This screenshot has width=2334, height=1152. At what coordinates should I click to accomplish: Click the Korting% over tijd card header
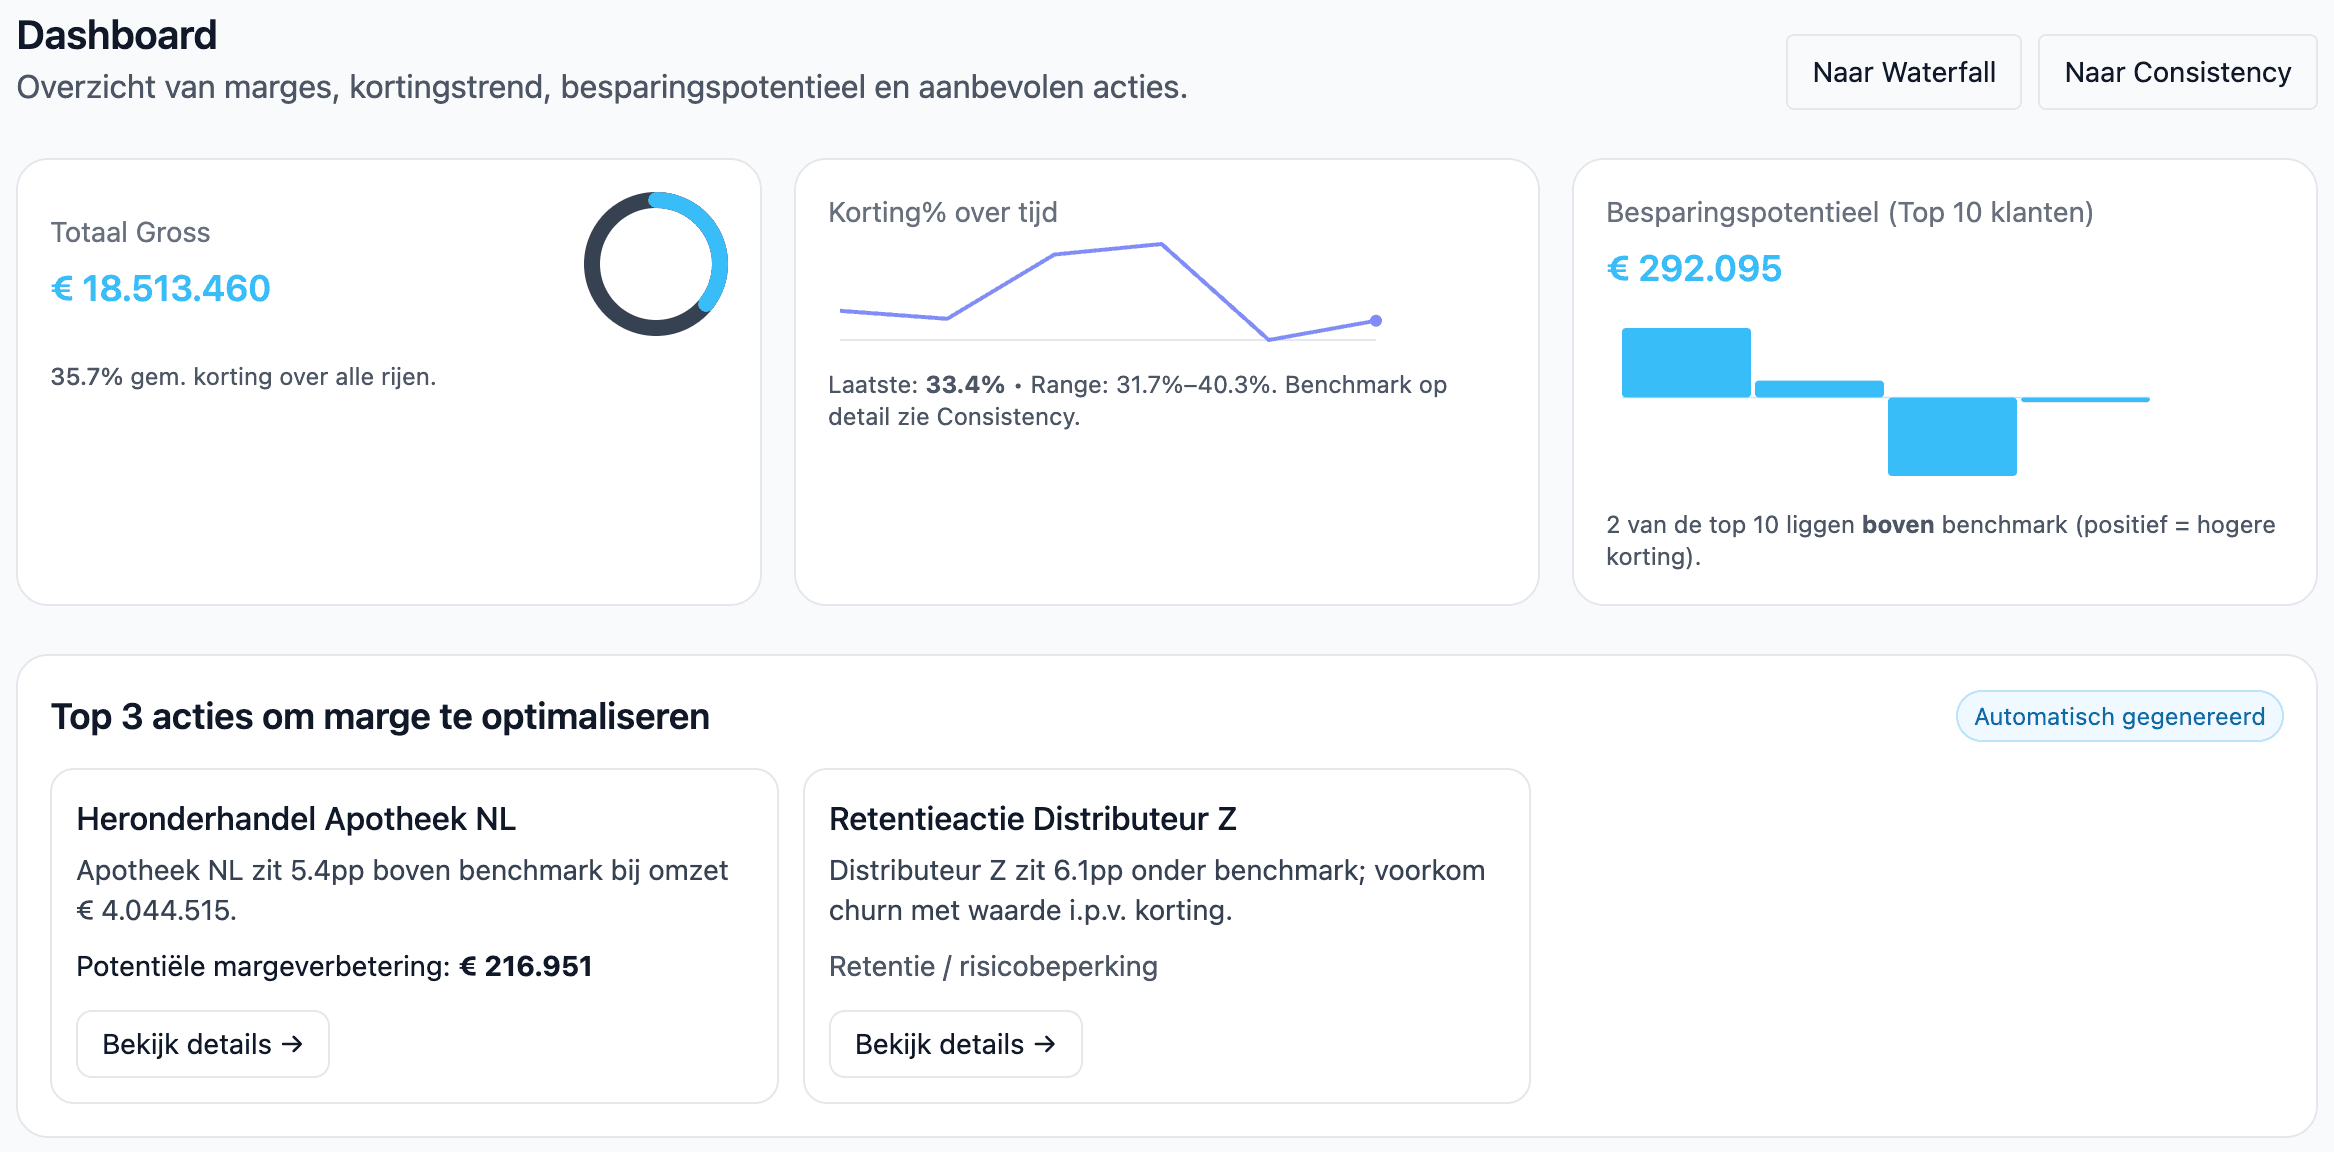pos(942,212)
